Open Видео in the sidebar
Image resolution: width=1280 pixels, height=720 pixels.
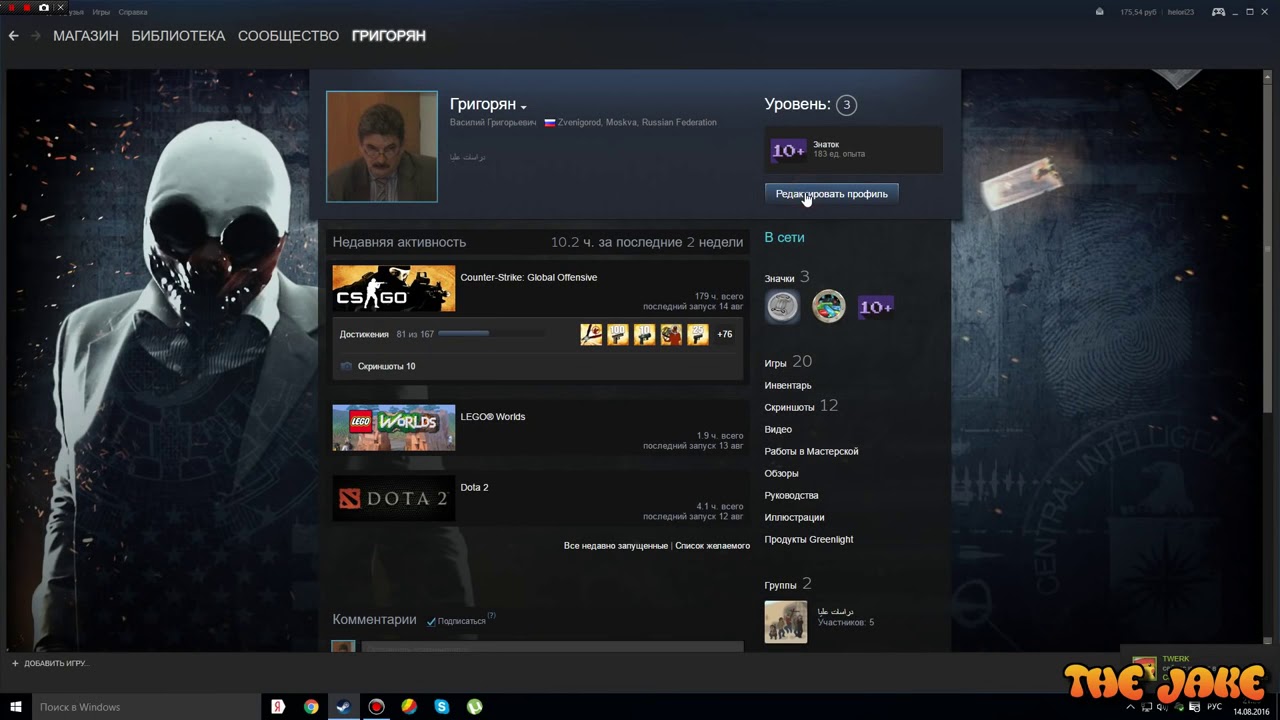(x=778, y=429)
